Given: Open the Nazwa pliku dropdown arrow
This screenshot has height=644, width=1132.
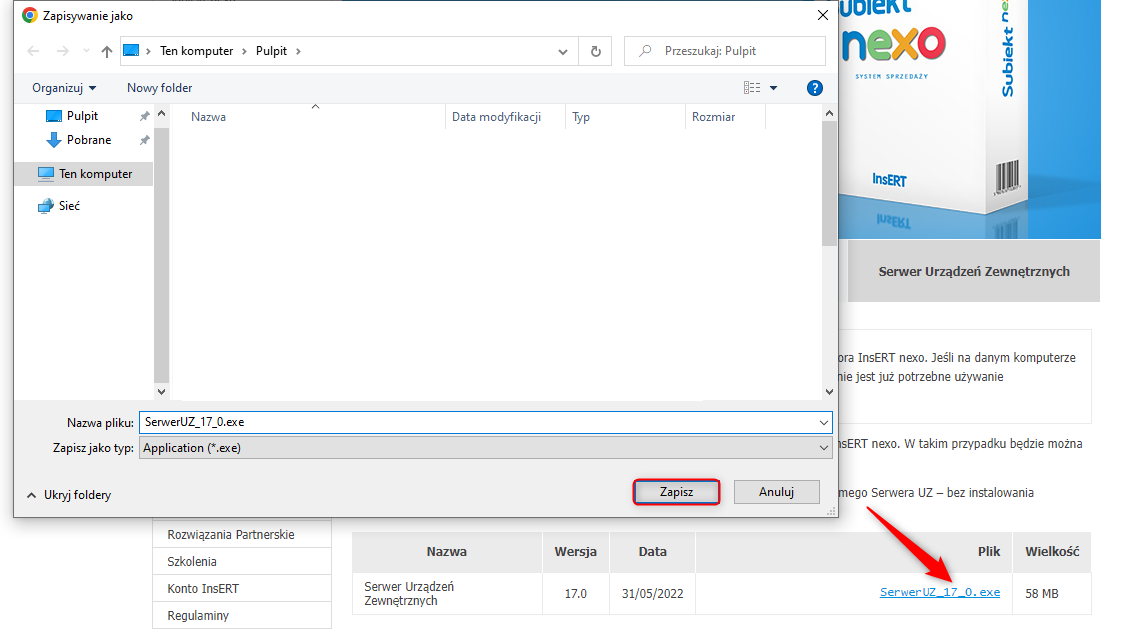Looking at the screenshot, I should [x=824, y=422].
